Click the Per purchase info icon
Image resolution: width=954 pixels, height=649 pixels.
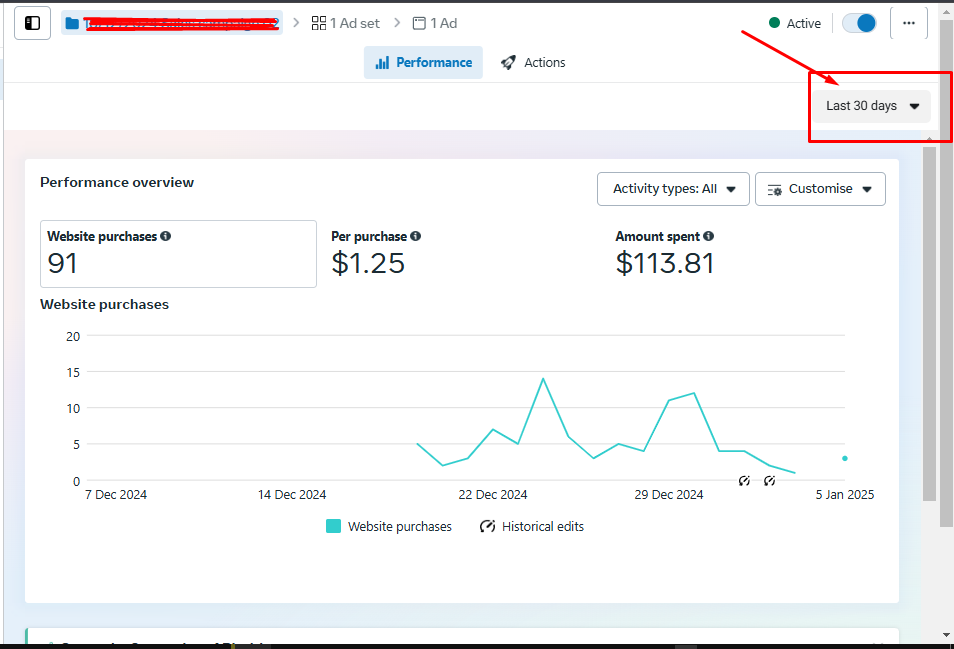click(x=415, y=237)
